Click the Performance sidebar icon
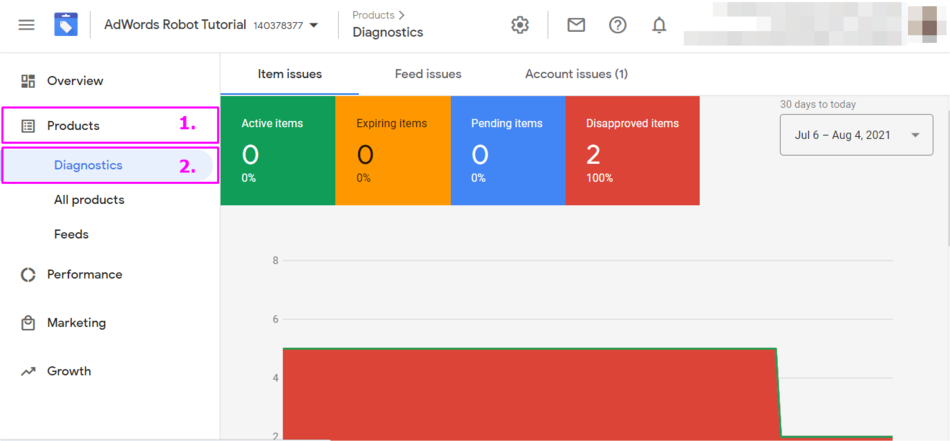The height and width of the screenshot is (441, 950). tap(28, 275)
